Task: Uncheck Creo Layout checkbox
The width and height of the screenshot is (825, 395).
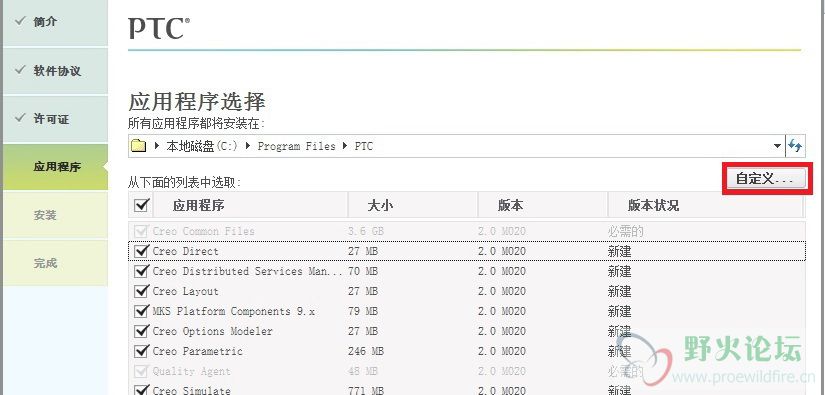Action: 141,291
